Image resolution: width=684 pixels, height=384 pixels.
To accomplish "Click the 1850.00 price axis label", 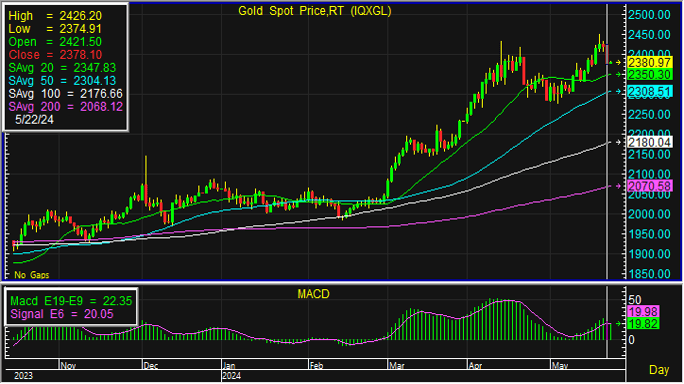I will point(649,274).
